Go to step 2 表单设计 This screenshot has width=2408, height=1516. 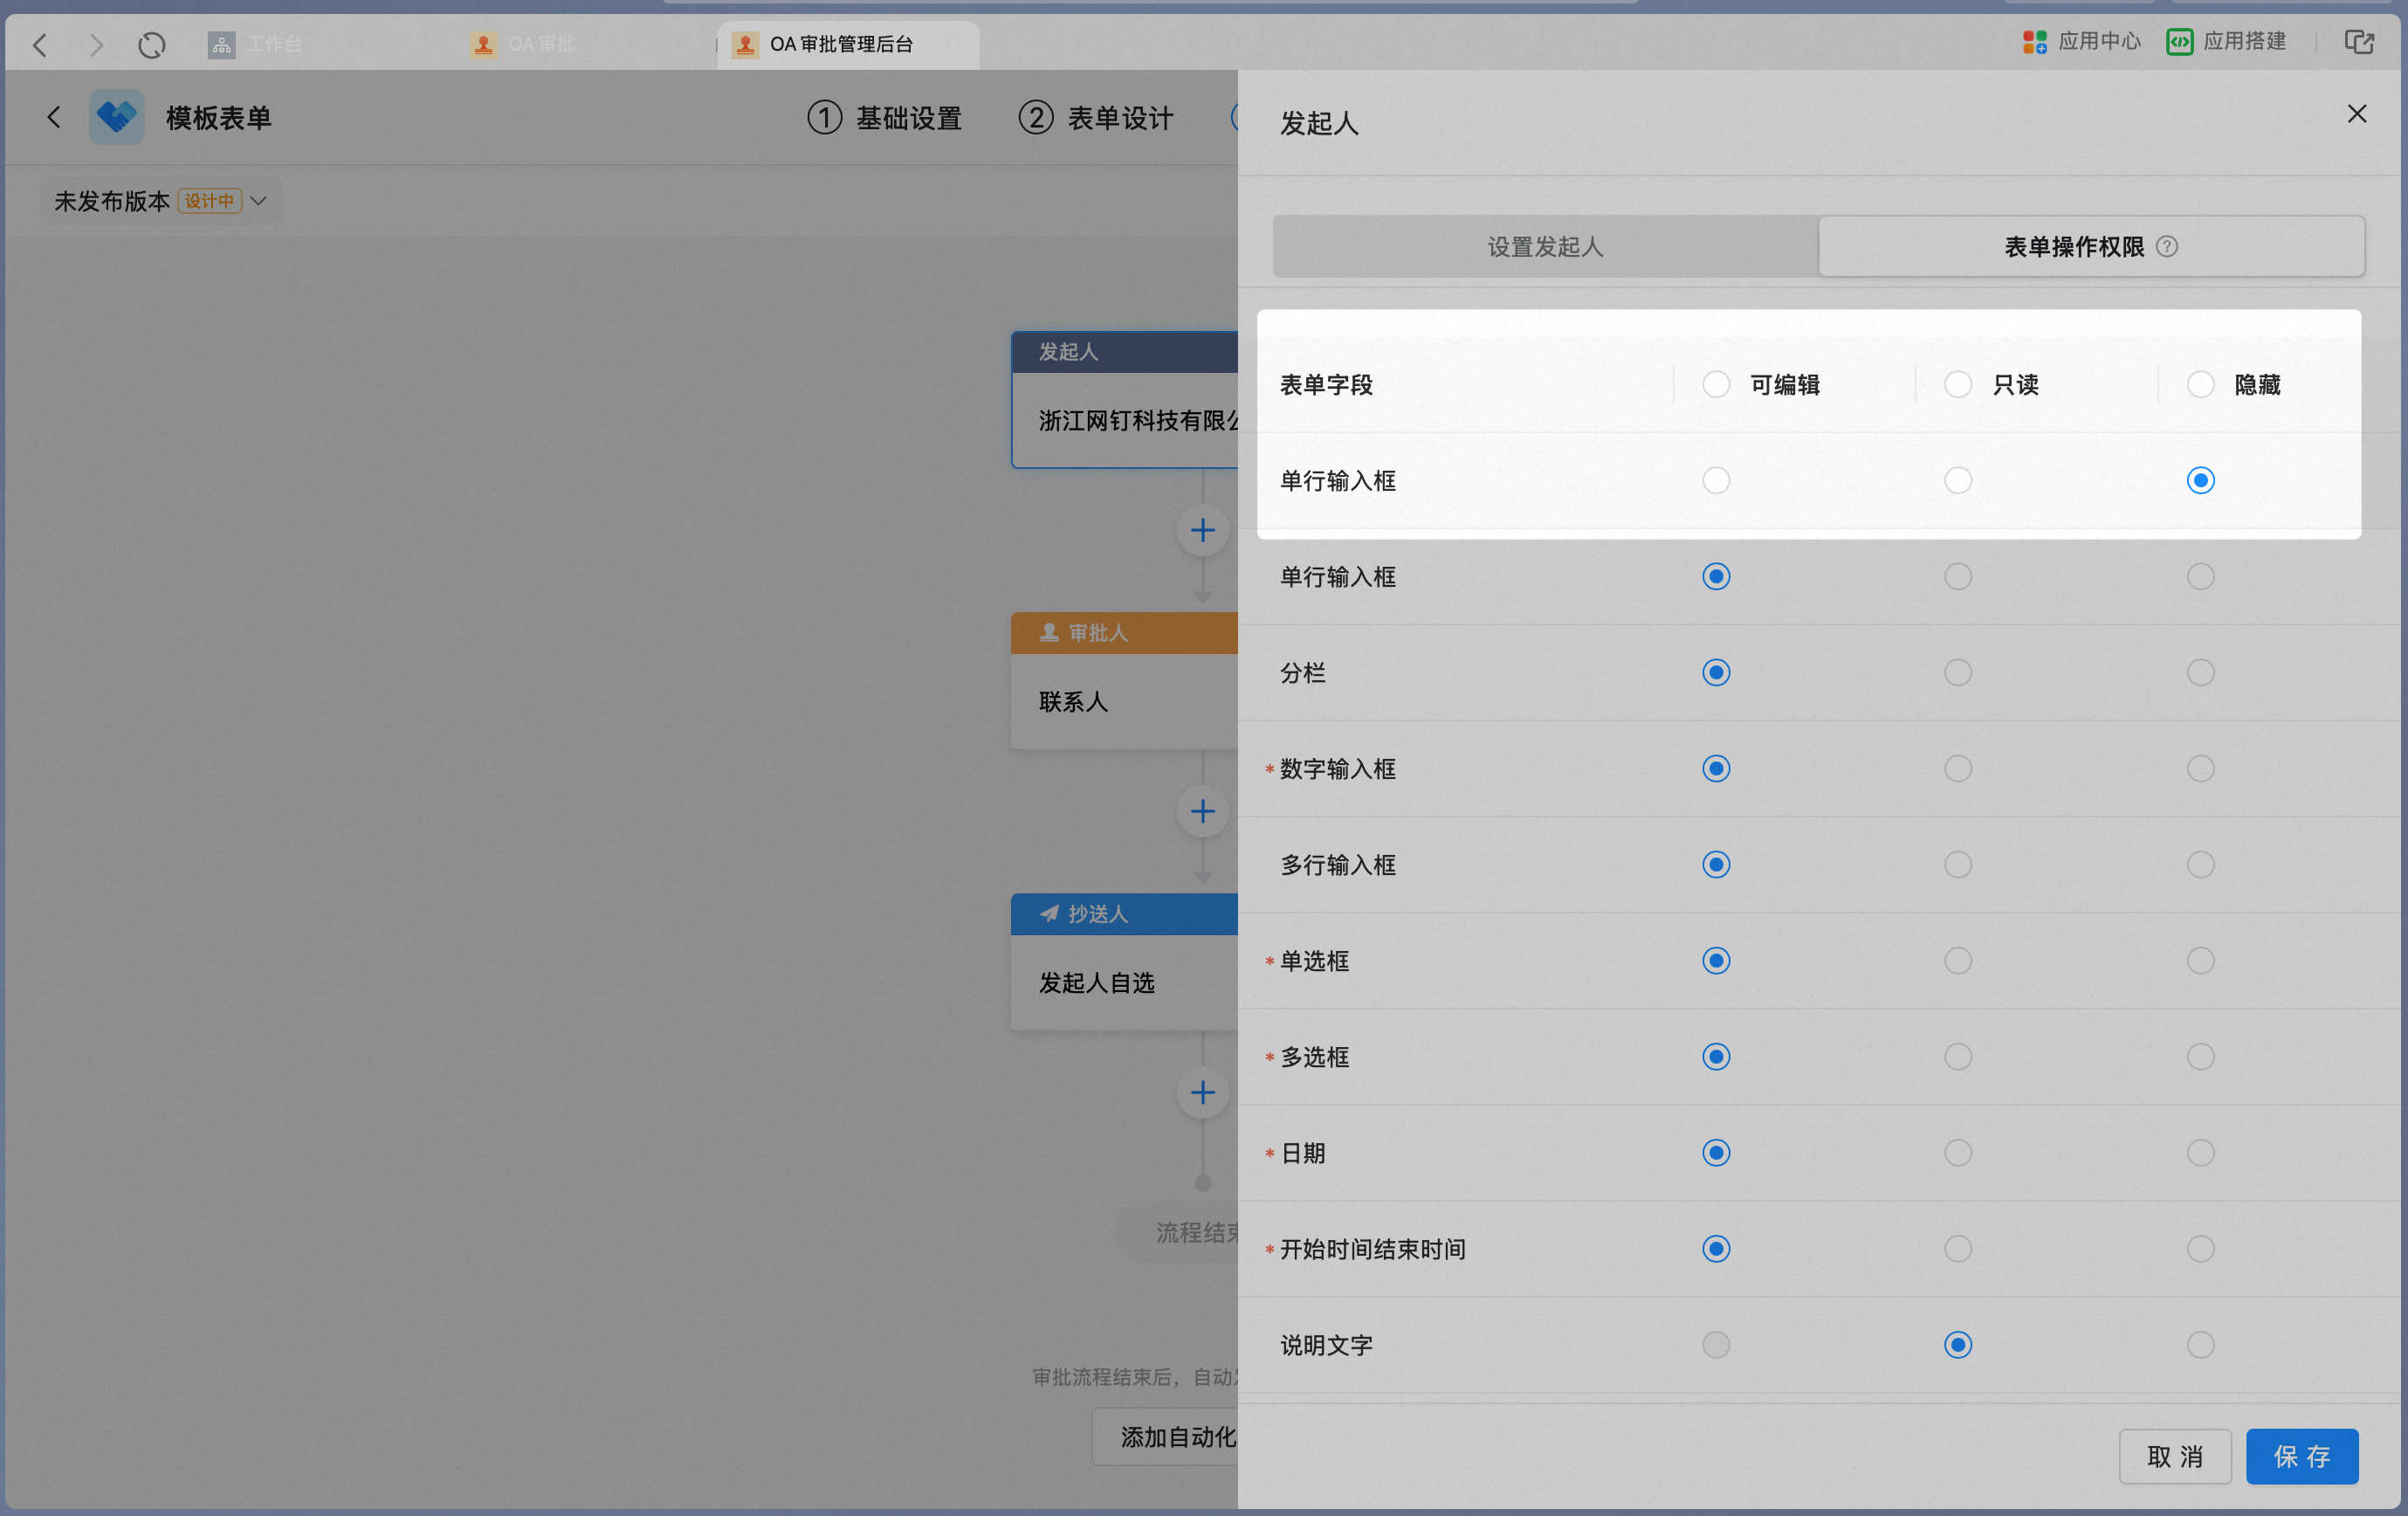coord(1096,118)
